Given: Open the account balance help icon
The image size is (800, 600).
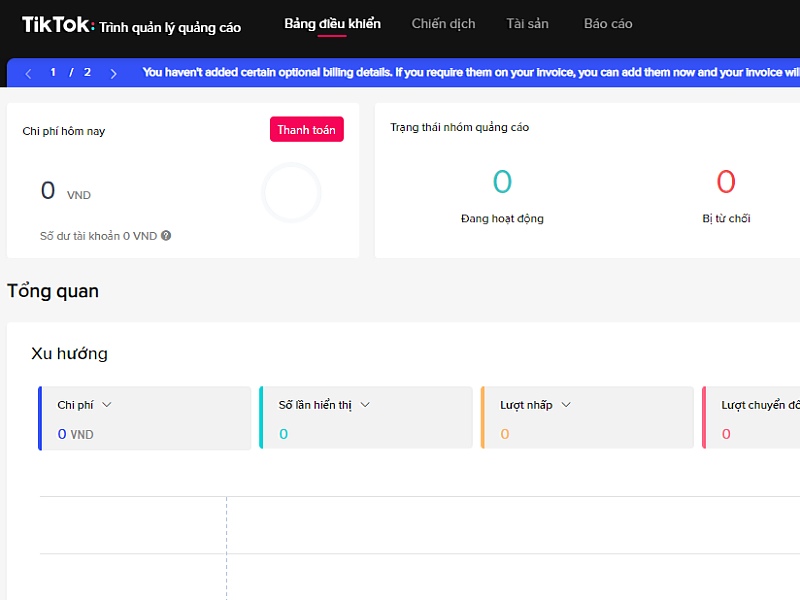Looking at the screenshot, I should pos(166,236).
